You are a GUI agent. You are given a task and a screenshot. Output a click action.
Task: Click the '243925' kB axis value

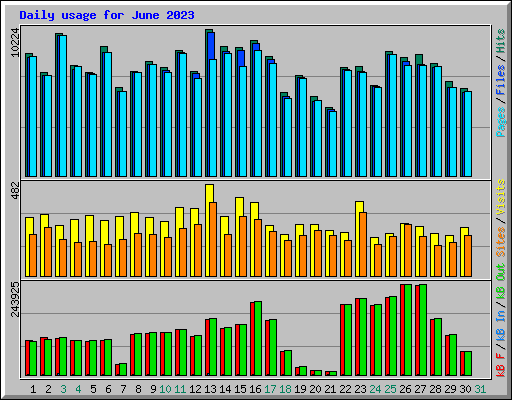(15, 299)
